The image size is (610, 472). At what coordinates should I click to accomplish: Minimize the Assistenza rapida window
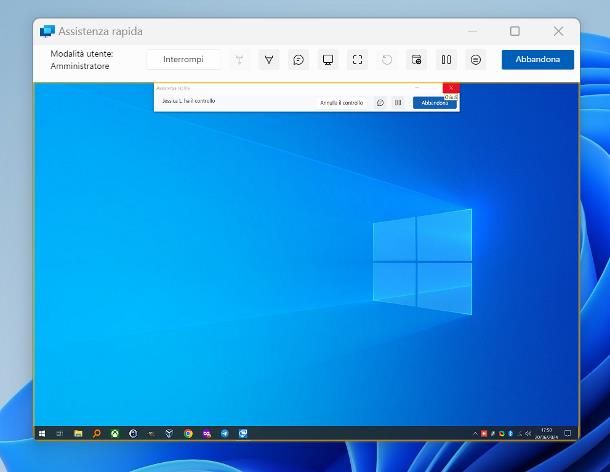(x=472, y=31)
